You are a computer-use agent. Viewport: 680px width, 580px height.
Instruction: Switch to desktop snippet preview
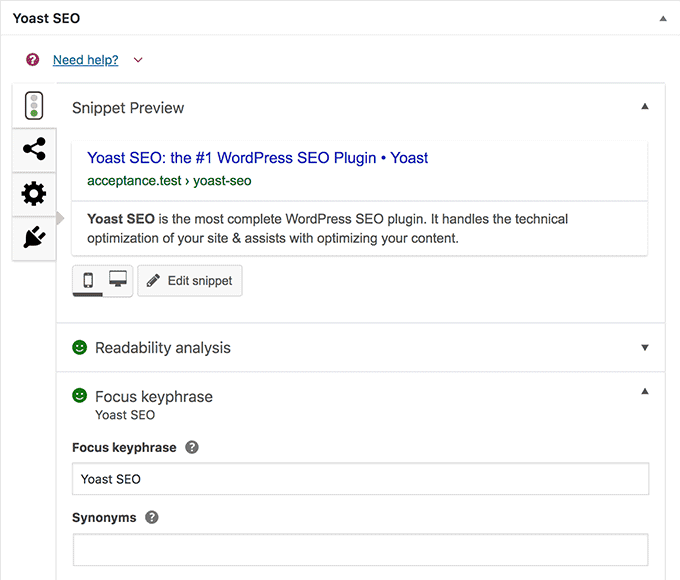click(118, 279)
